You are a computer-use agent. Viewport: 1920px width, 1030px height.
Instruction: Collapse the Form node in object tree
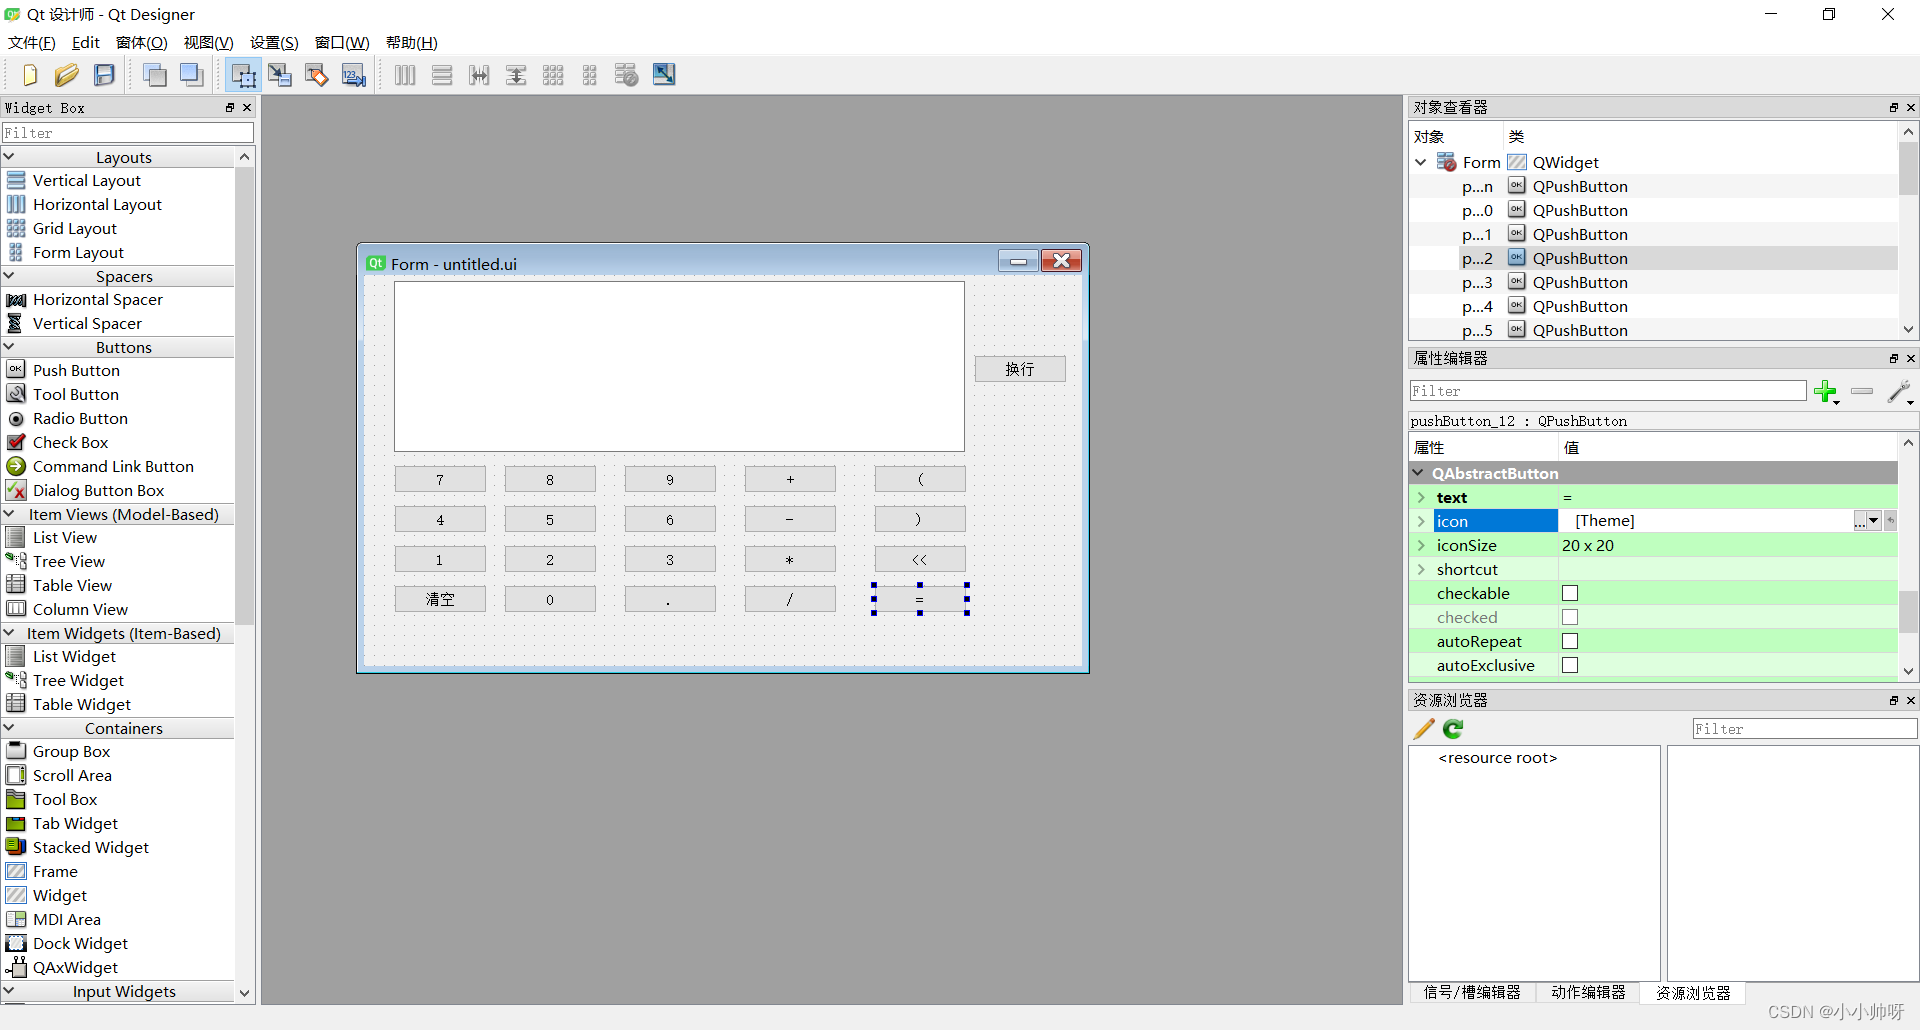[1421, 162]
